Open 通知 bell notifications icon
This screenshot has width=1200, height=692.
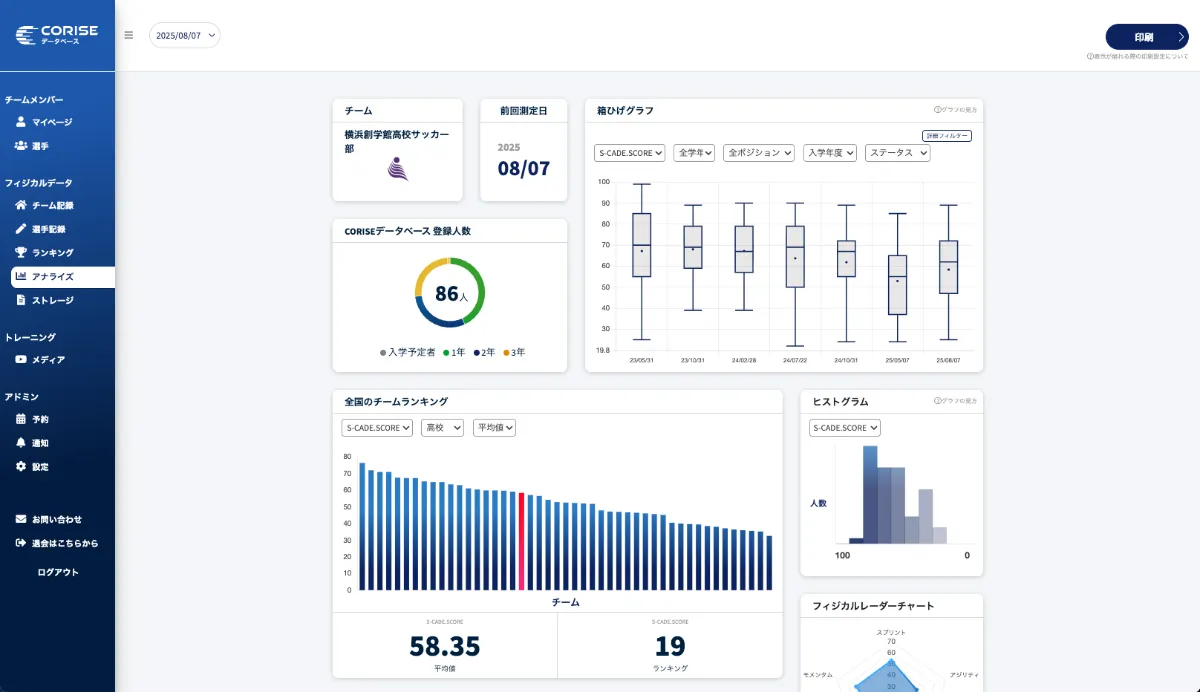(x=21, y=443)
